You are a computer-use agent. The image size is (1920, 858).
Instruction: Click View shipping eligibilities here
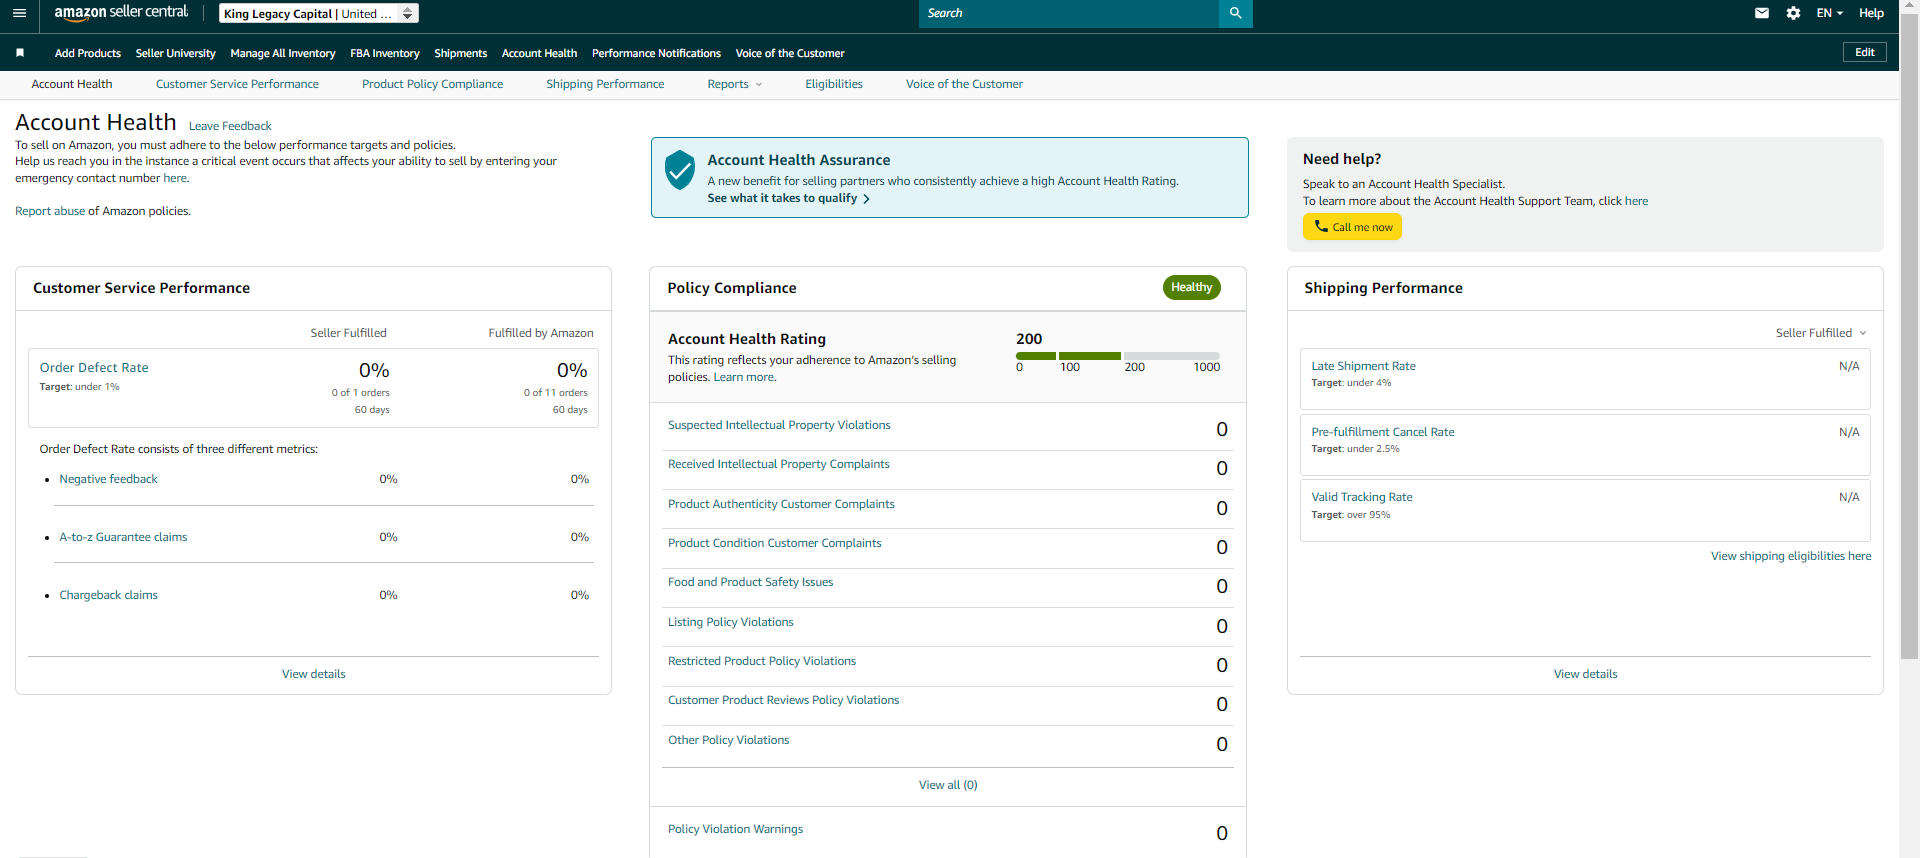(1791, 556)
